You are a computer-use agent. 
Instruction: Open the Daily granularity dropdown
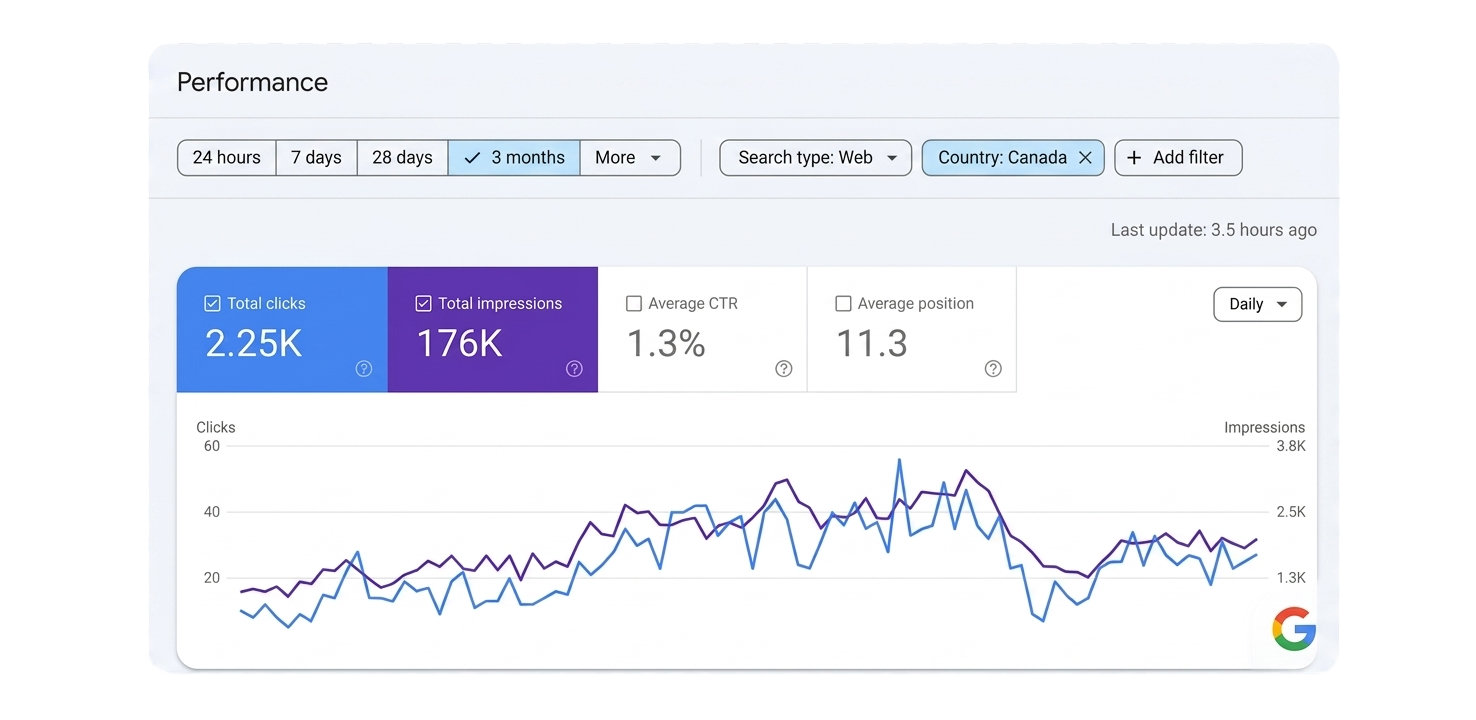point(1257,305)
